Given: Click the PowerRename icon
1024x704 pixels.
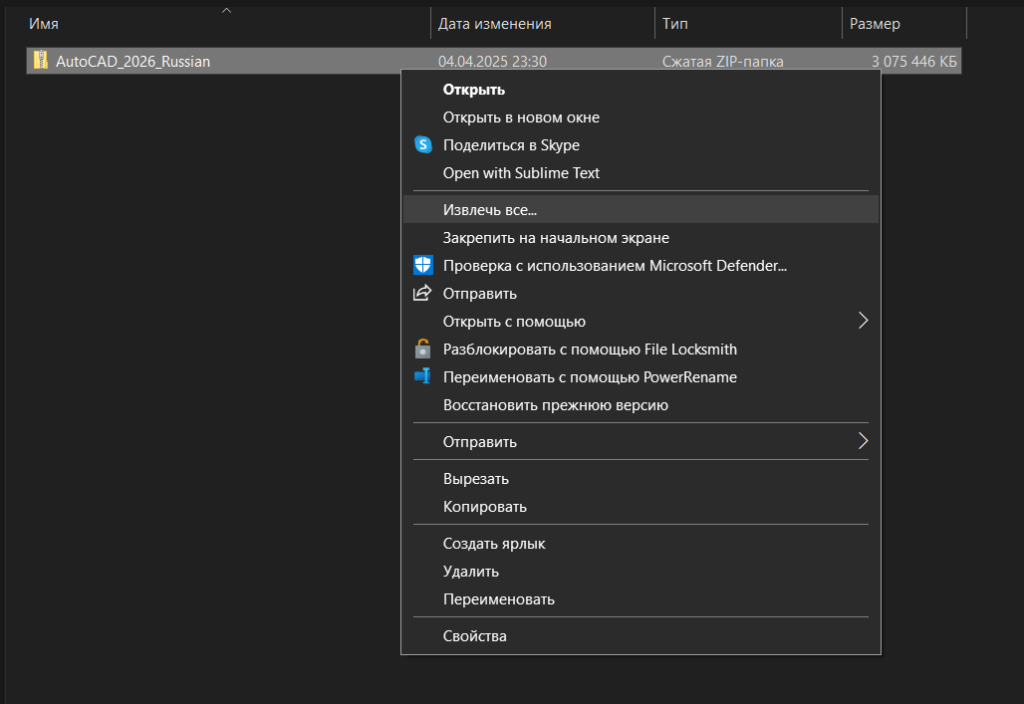Looking at the screenshot, I should [x=423, y=377].
